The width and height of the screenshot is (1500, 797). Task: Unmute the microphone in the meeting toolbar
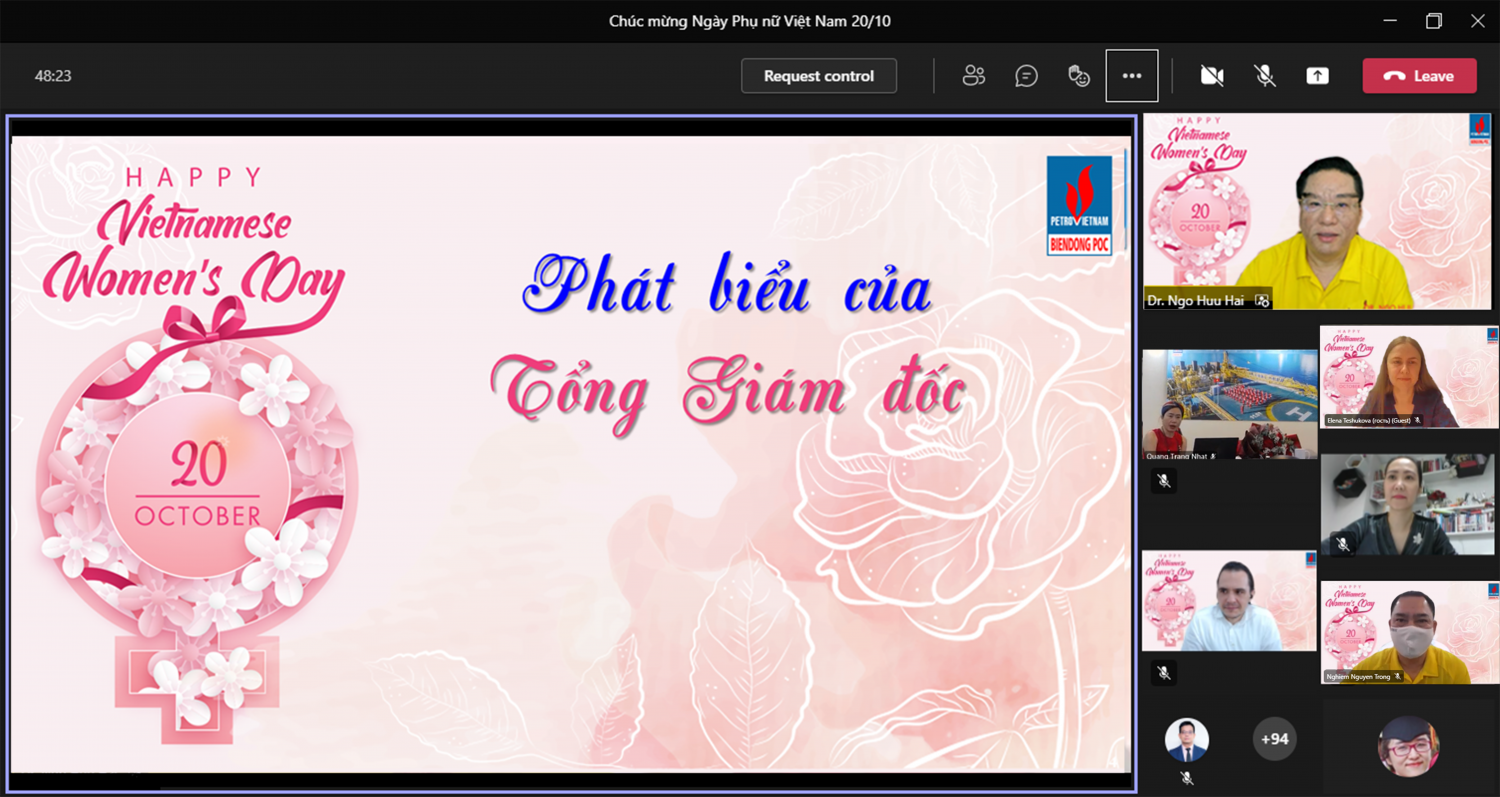pos(1265,76)
